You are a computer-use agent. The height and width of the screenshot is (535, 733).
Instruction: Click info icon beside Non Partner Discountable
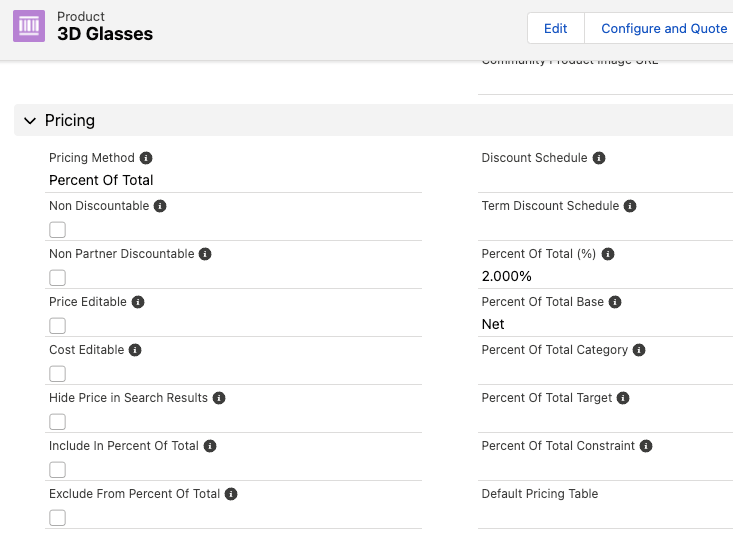coord(205,254)
